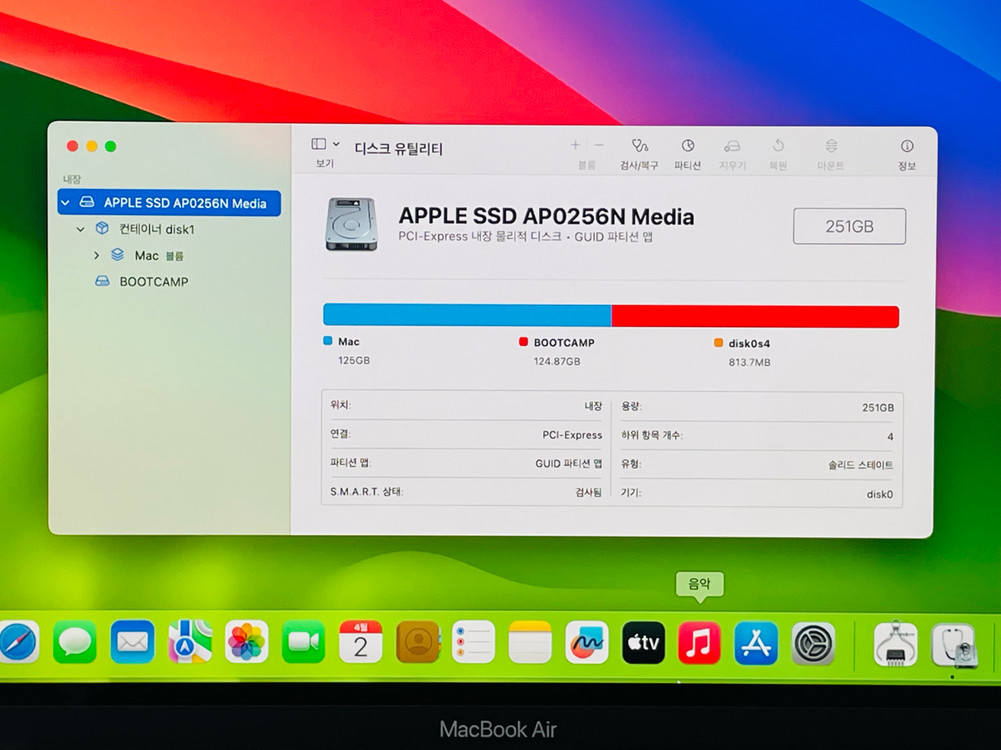This screenshot has height=750, width=1001.
Task: Select BOOTCAMP volume in sidebar
Action: tap(153, 282)
